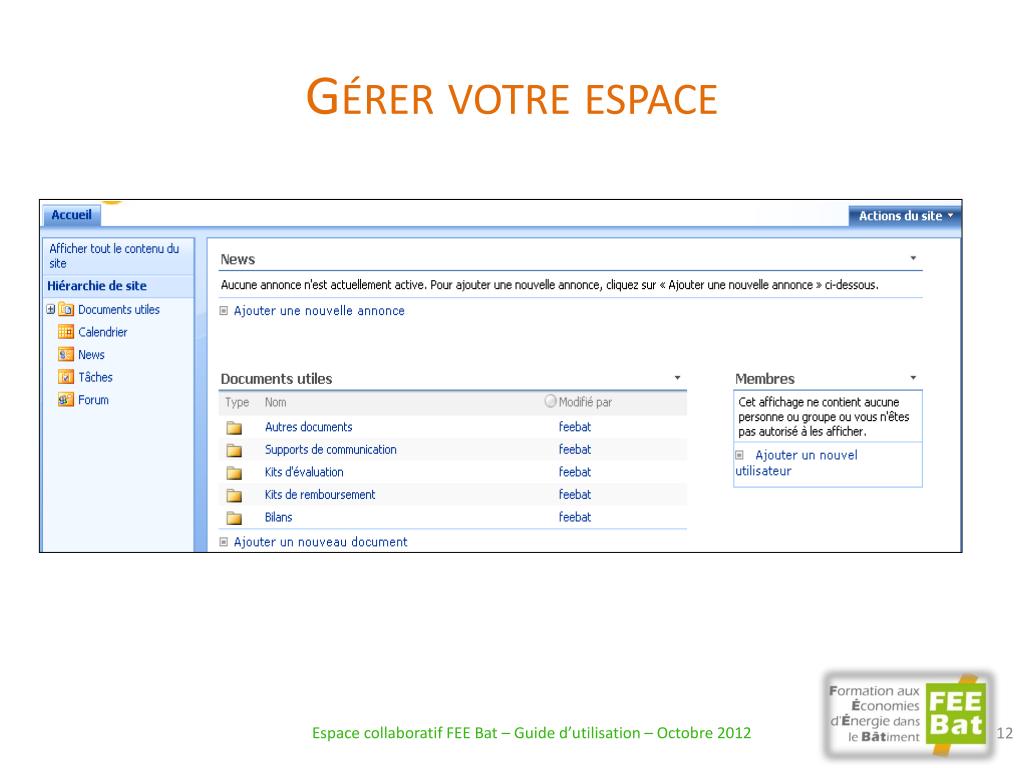The image size is (1024, 768).
Task: Click feebat in the Kits de remboursement row
Action: tap(575, 495)
